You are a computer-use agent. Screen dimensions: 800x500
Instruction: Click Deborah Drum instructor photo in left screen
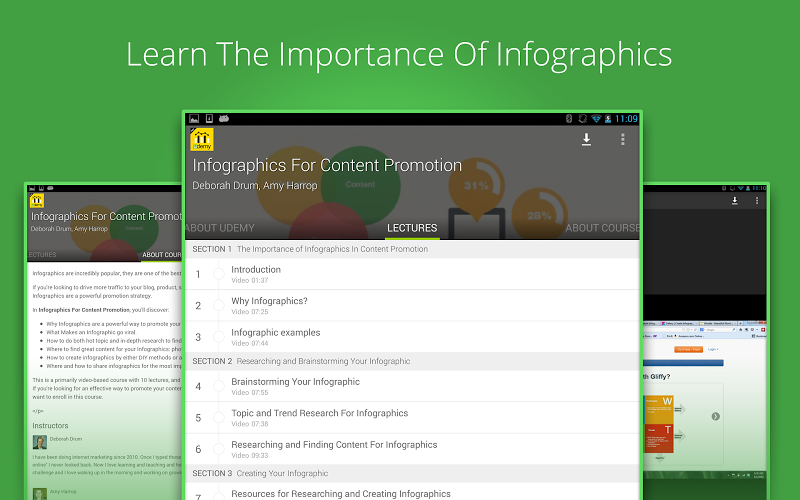(x=40, y=442)
